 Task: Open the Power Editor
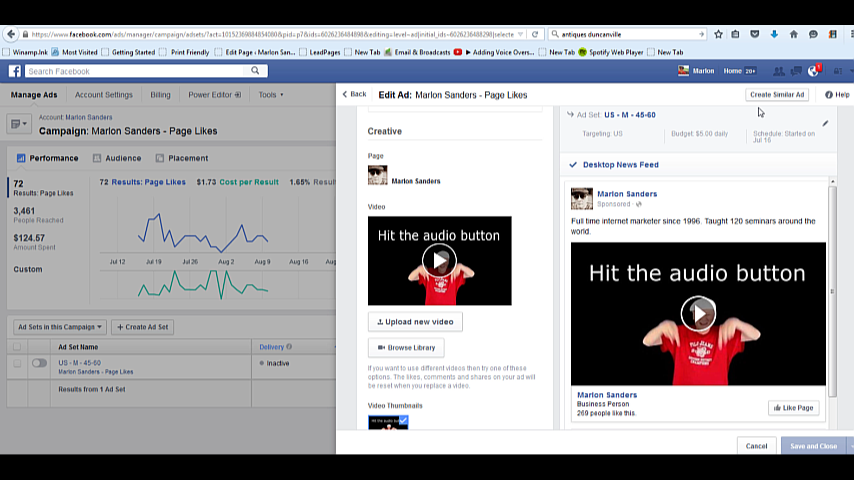[x=214, y=95]
